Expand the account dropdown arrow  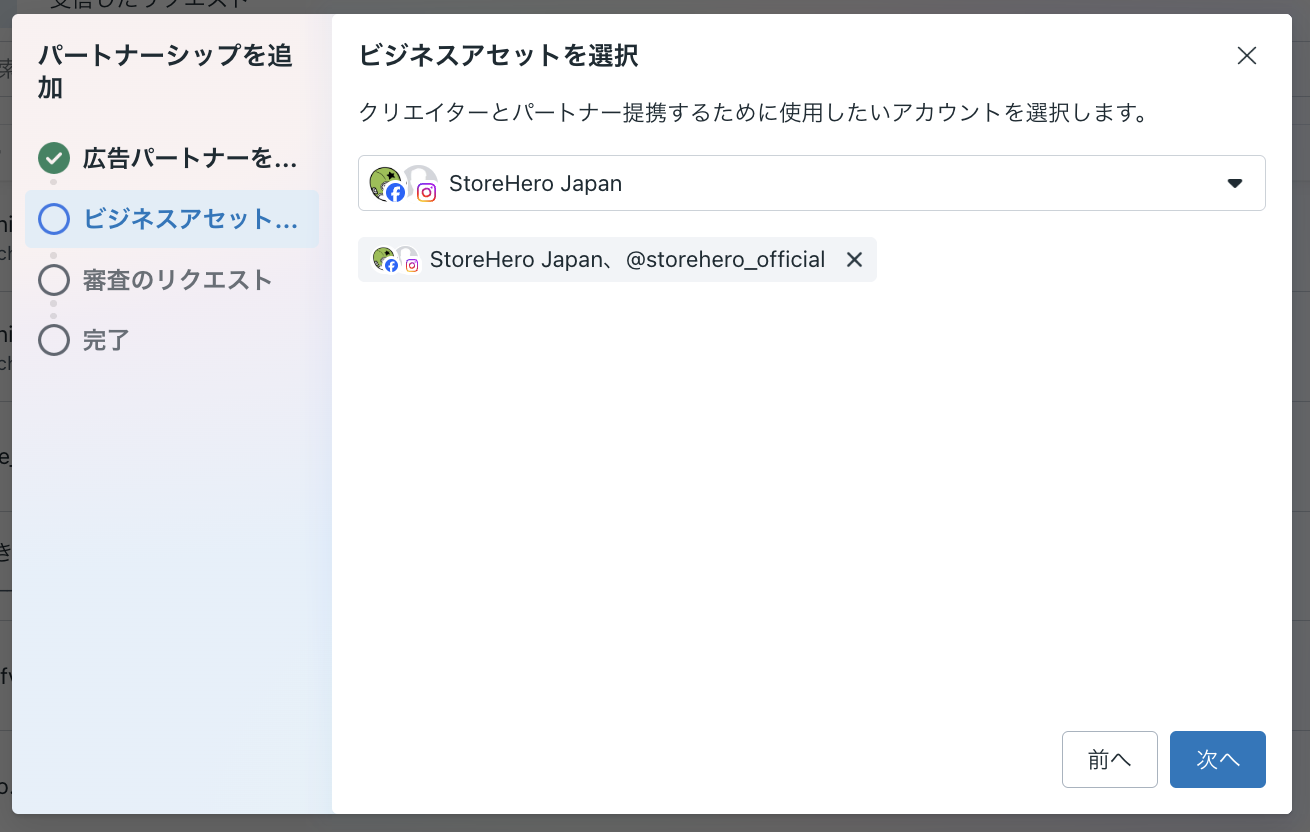pos(1235,183)
